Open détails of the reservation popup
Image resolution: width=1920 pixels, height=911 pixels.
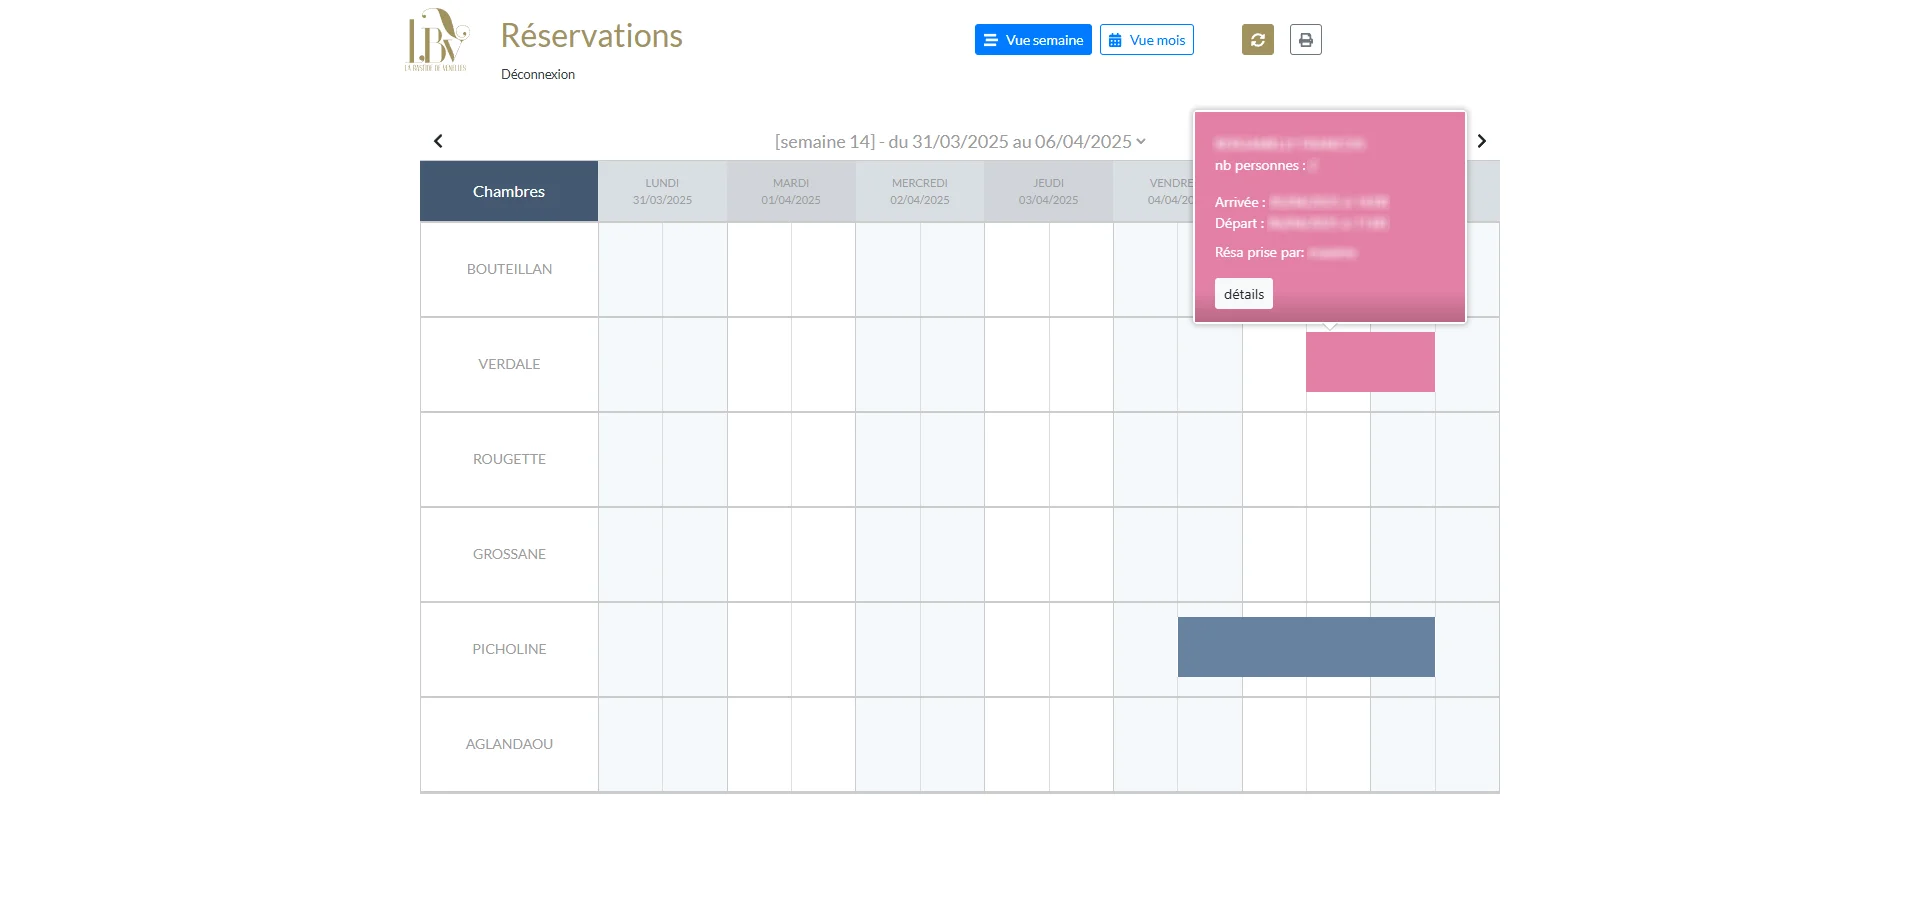tap(1244, 294)
